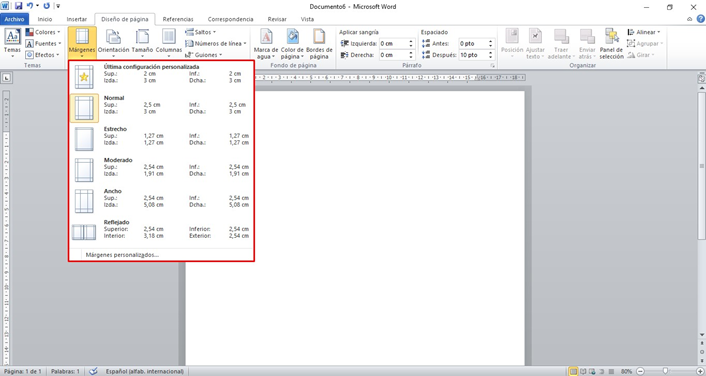This screenshot has width=706, height=376.
Task: Open the Archivo file tab
Action: coord(14,19)
